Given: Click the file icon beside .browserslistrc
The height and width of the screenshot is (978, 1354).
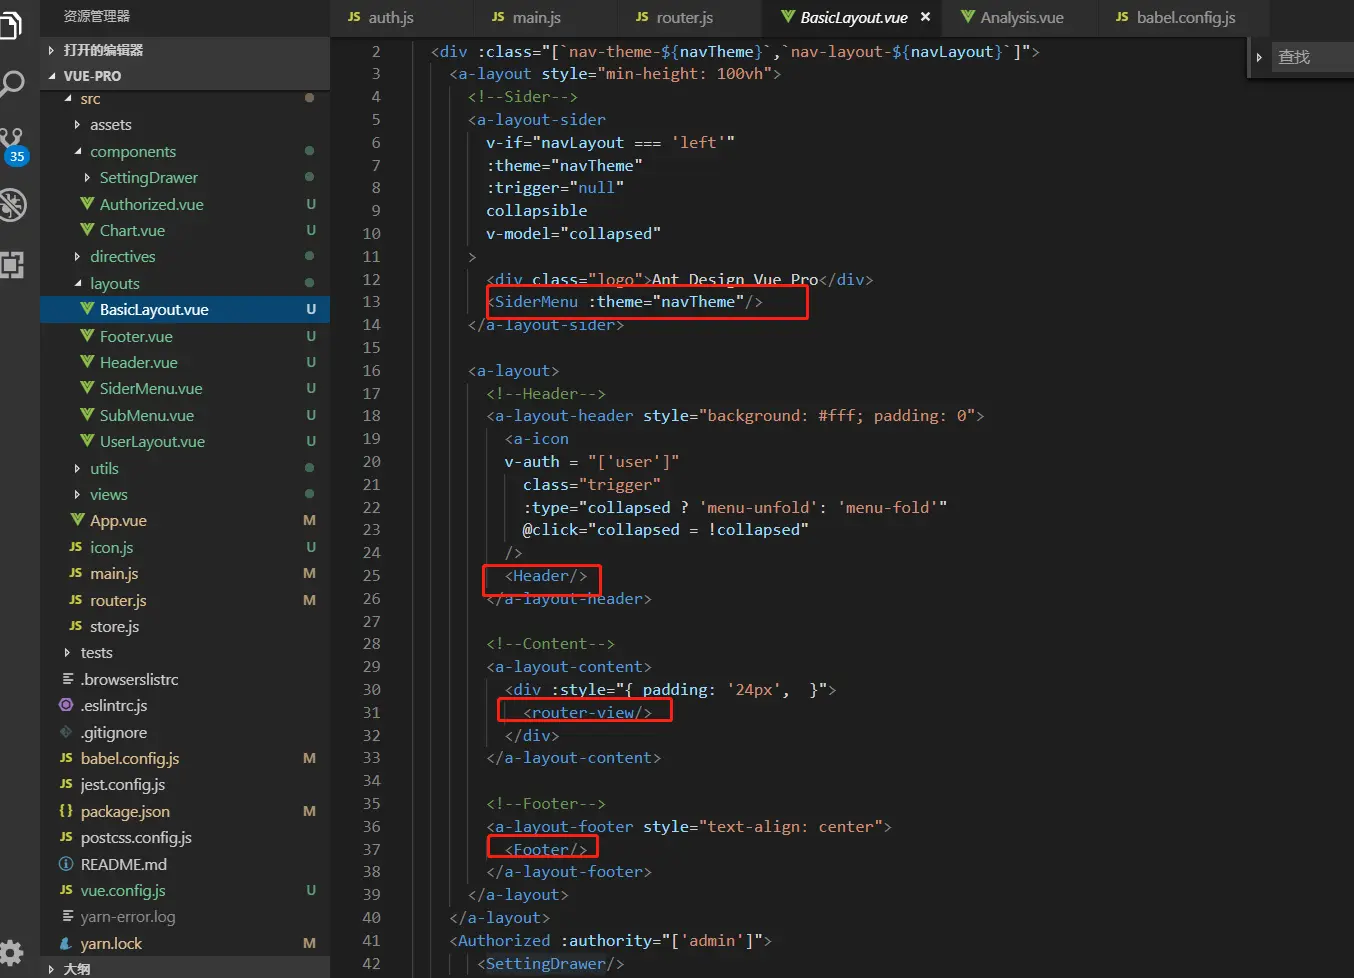Looking at the screenshot, I should (67, 679).
